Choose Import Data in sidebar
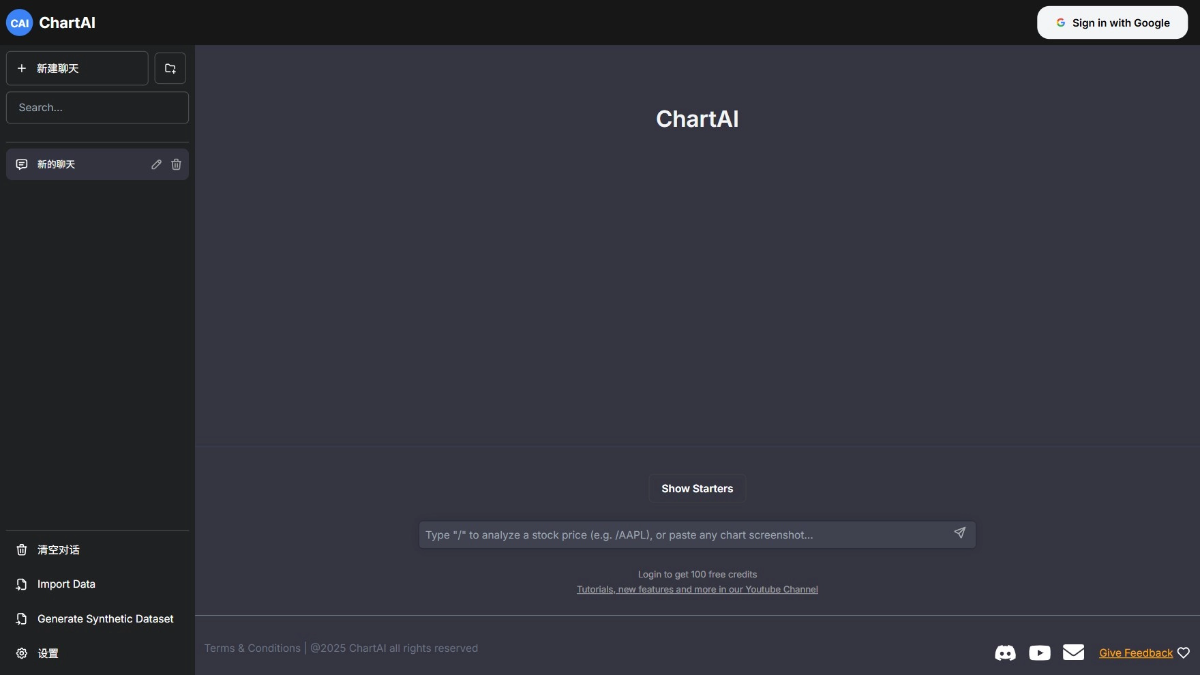This screenshot has width=1200, height=675. pos(97,584)
